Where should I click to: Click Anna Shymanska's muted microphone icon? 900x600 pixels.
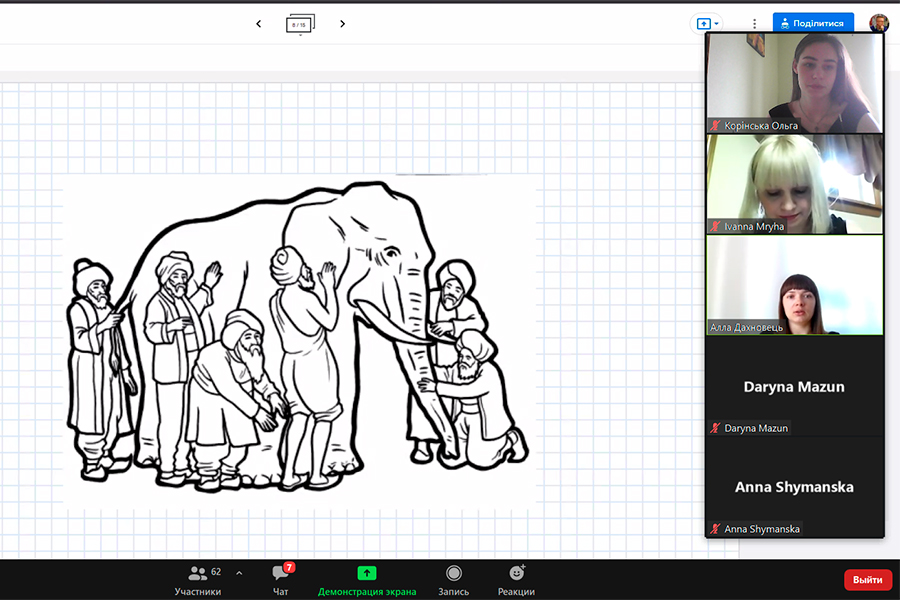tap(715, 529)
